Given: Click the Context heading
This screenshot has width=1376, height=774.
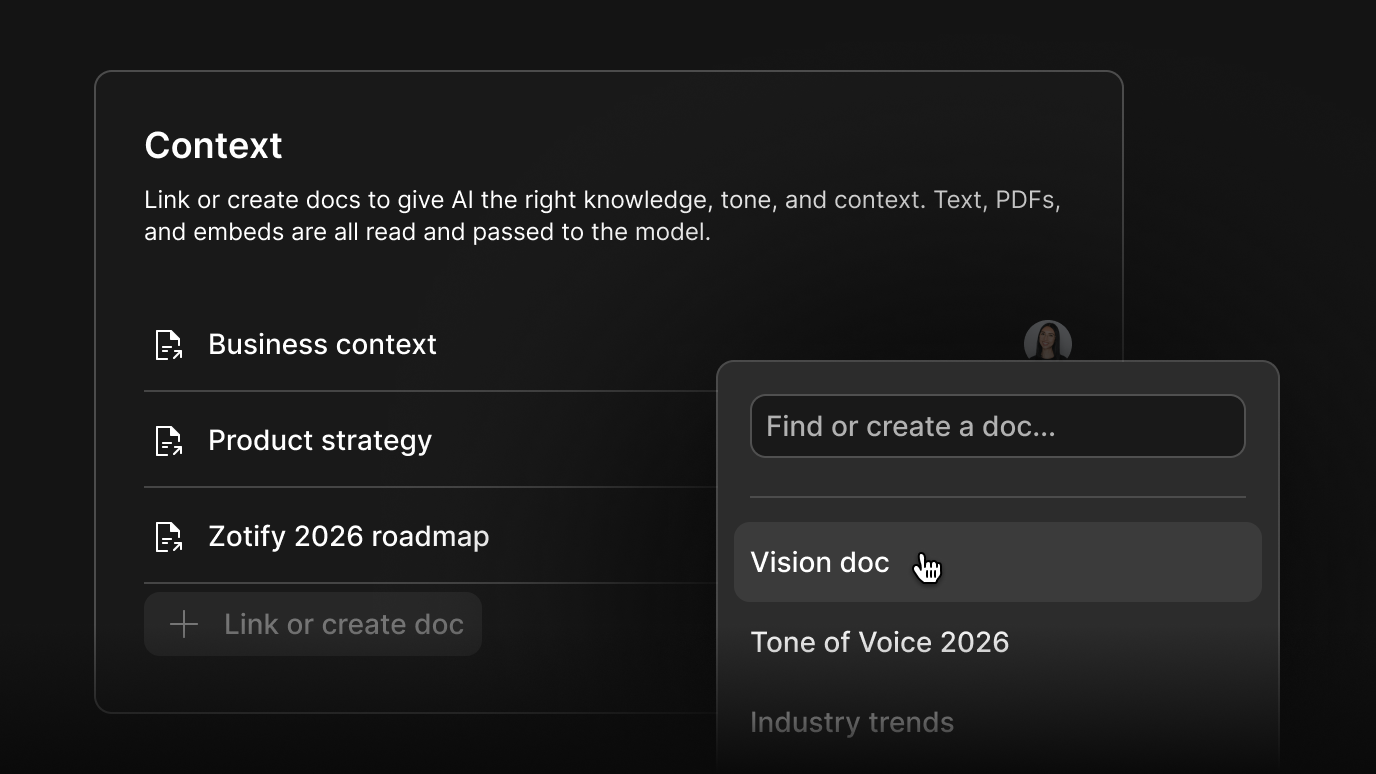Looking at the screenshot, I should (213, 146).
